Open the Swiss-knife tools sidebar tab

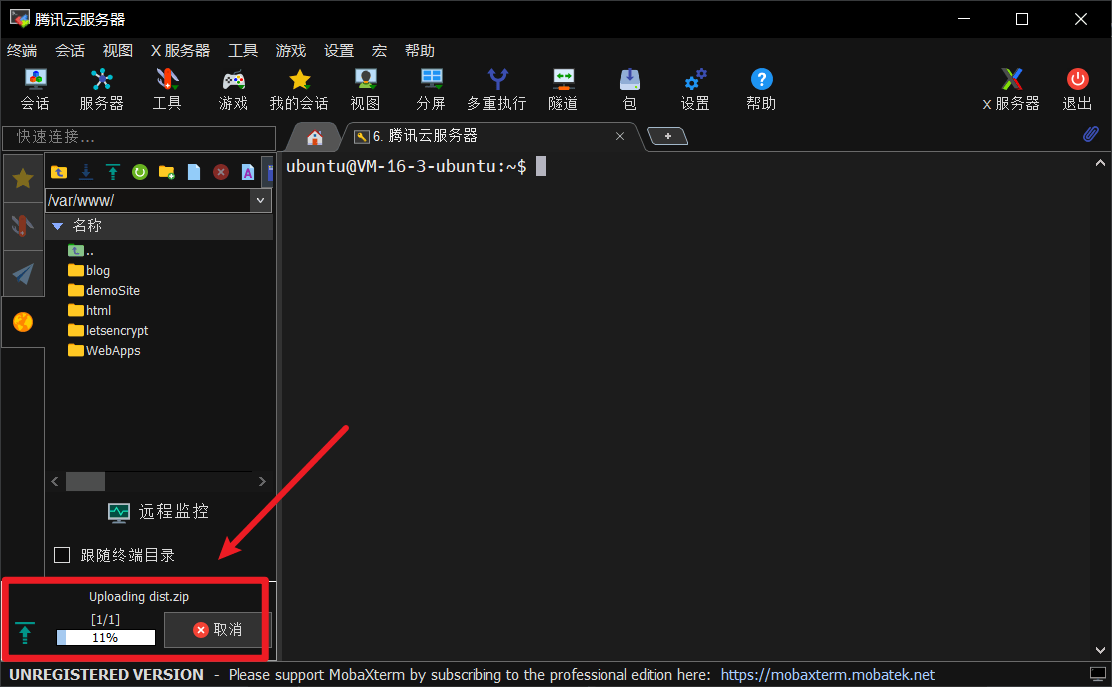point(23,225)
